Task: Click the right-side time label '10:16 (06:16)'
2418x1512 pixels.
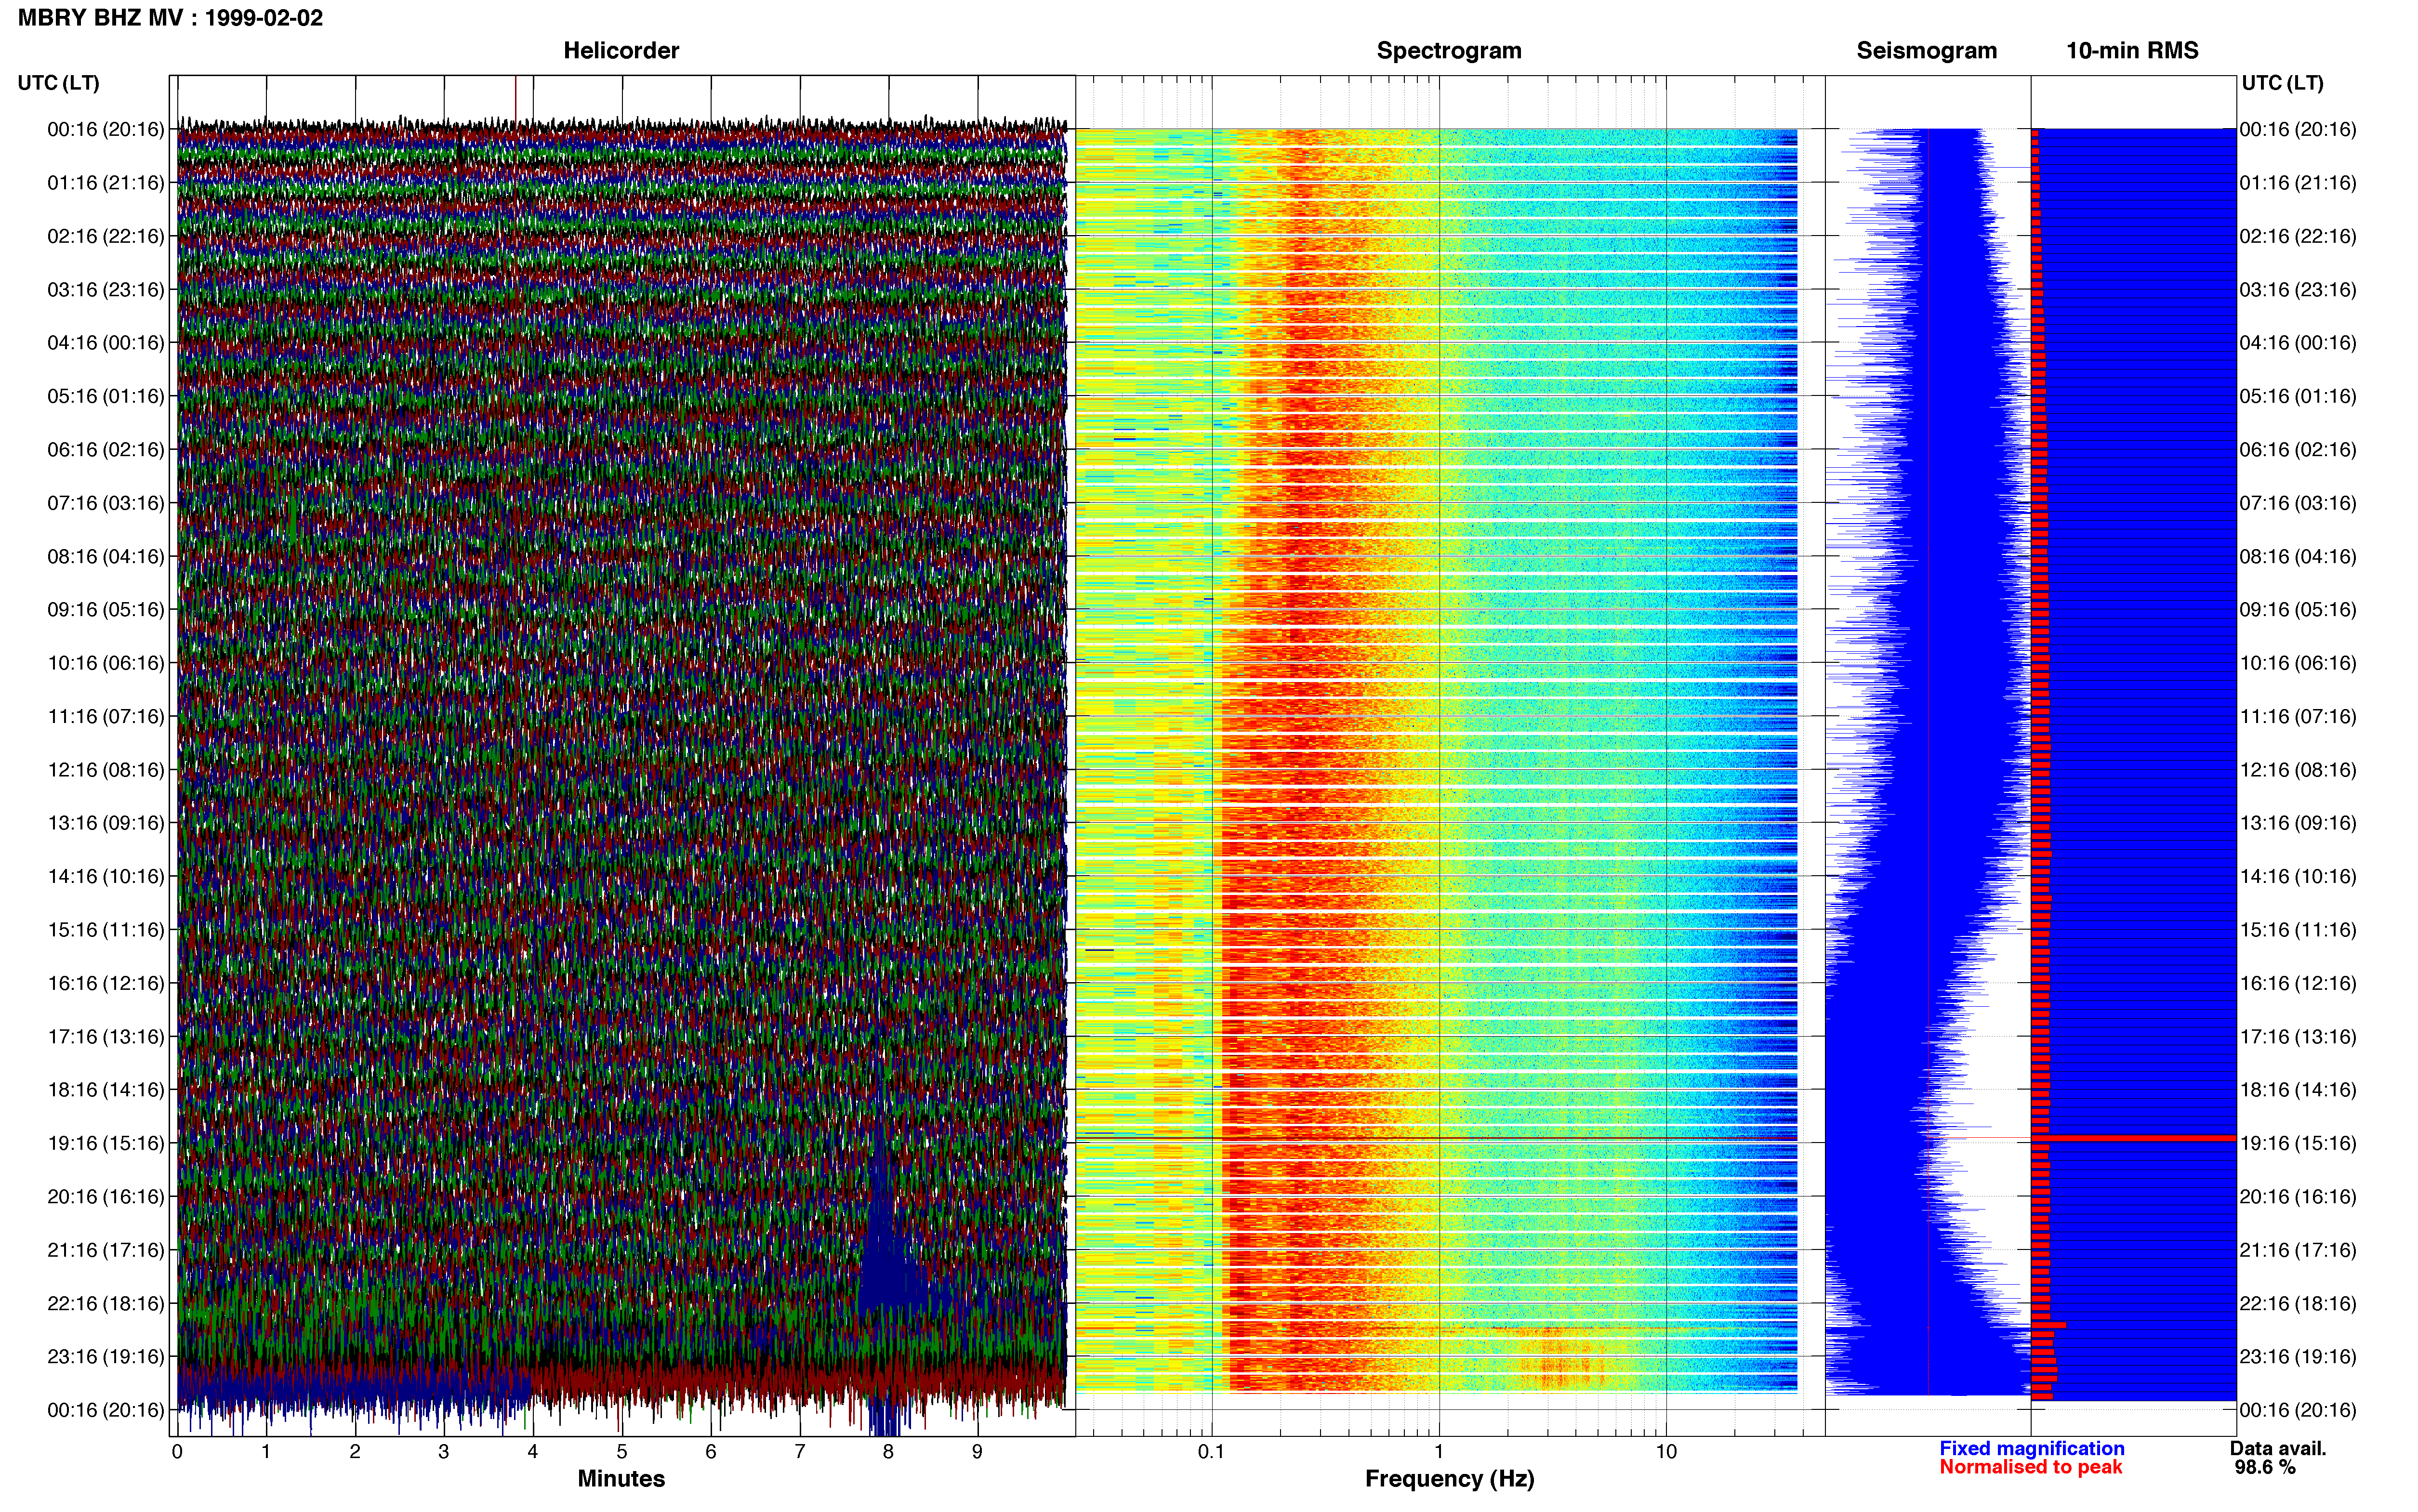Action: 2298,663
